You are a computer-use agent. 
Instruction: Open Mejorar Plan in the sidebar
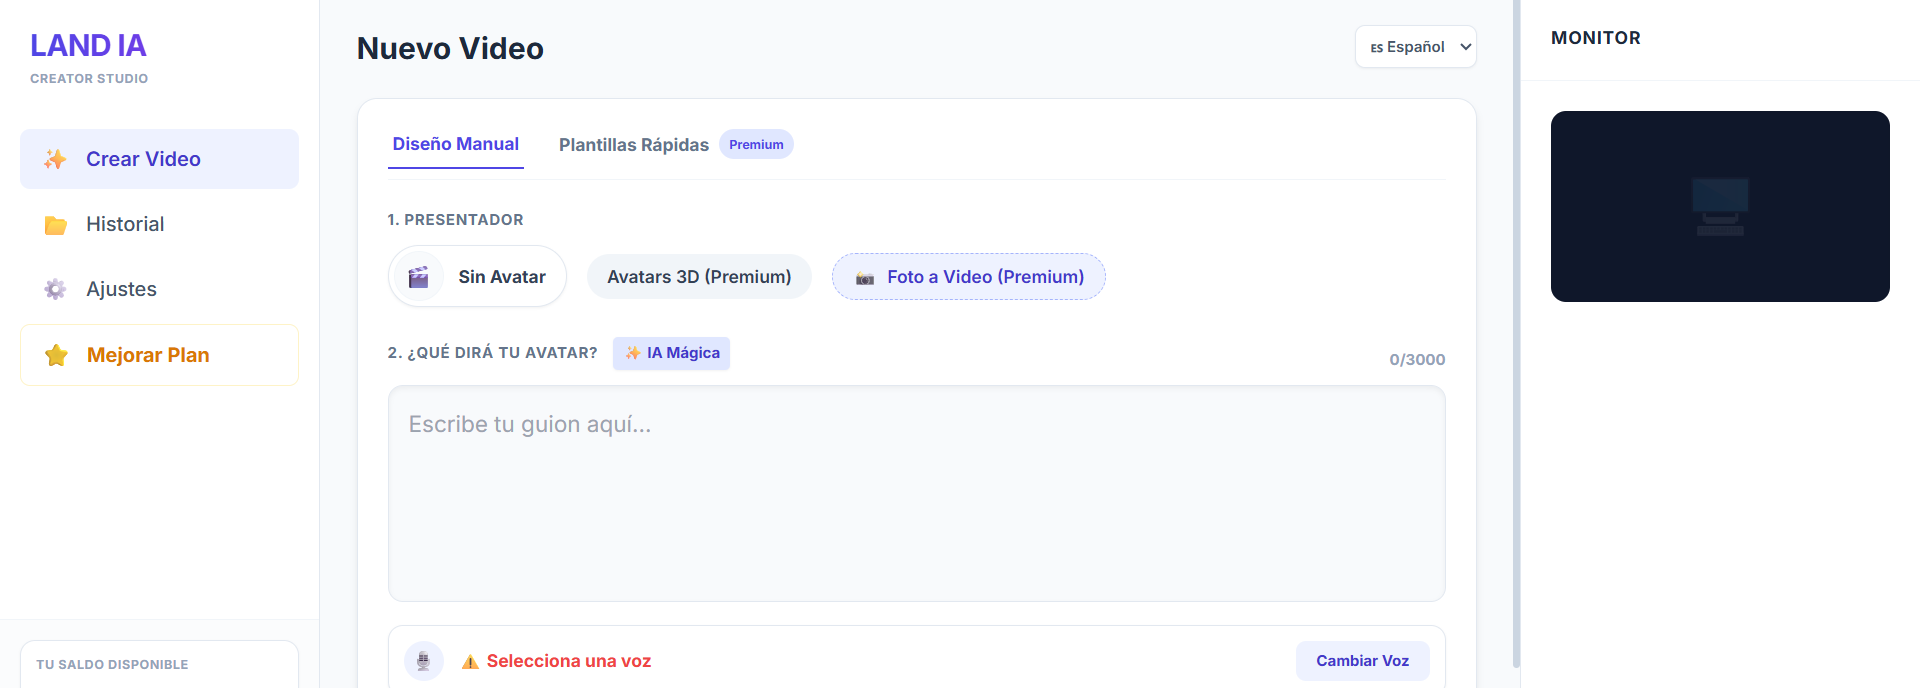pyautogui.click(x=159, y=355)
